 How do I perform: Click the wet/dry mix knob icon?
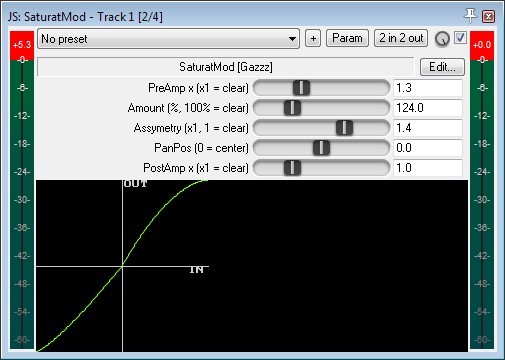(442, 39)
